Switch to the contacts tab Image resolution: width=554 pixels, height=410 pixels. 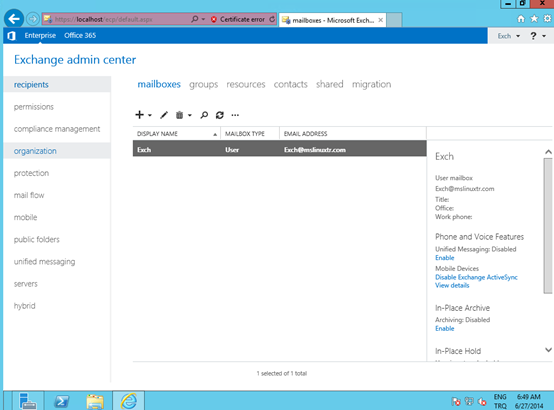[x=290, y=84]
